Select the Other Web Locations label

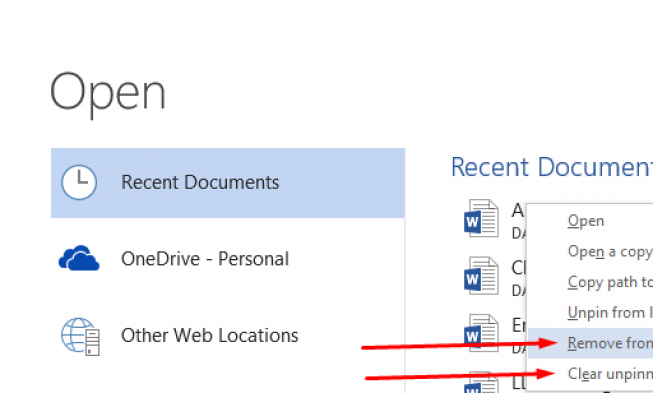(x=209, y=336)
